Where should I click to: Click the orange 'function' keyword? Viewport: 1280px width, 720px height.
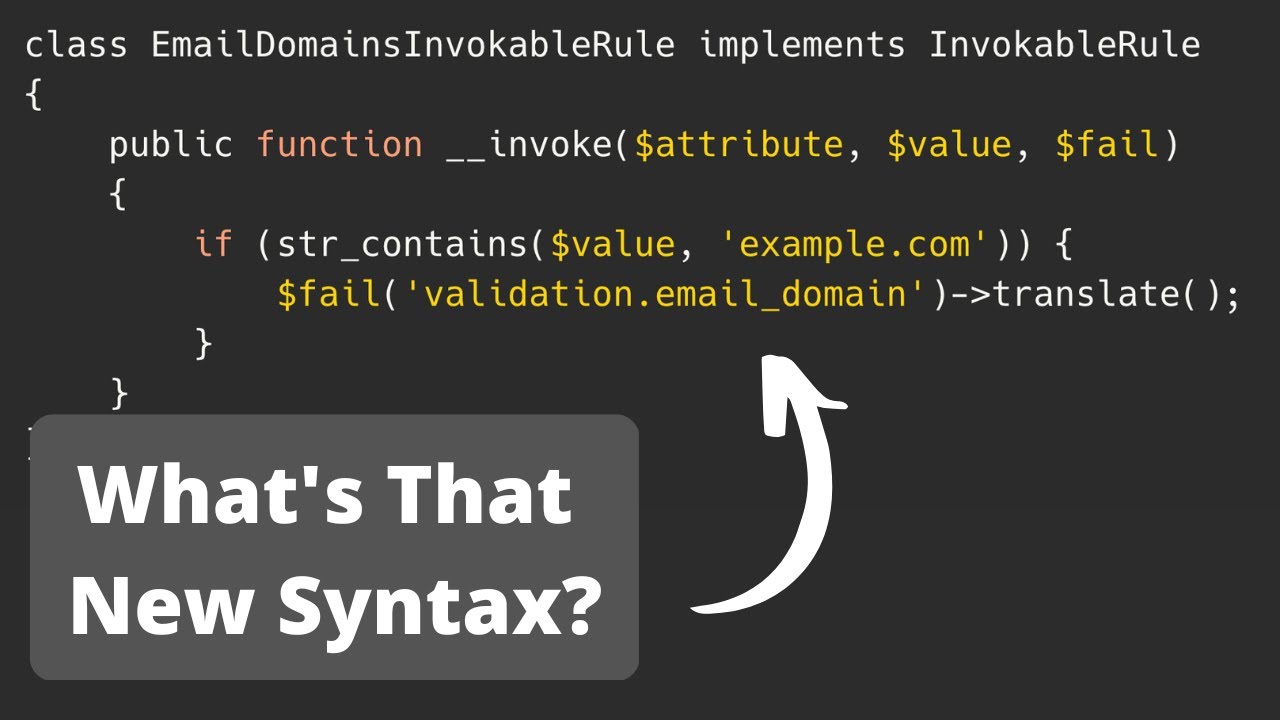pos(340,145)
